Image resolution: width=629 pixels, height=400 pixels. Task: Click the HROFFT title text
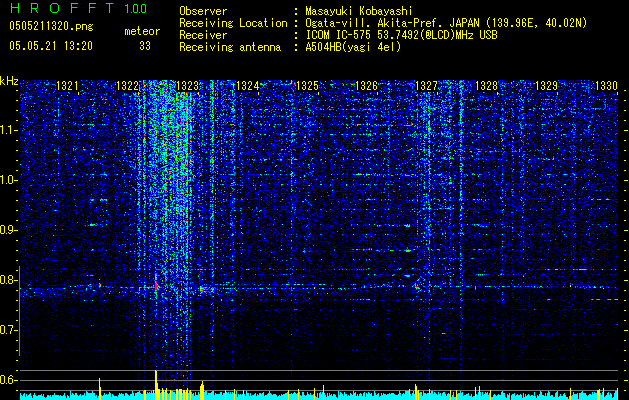pyautogui.click(x=62, y=8)
